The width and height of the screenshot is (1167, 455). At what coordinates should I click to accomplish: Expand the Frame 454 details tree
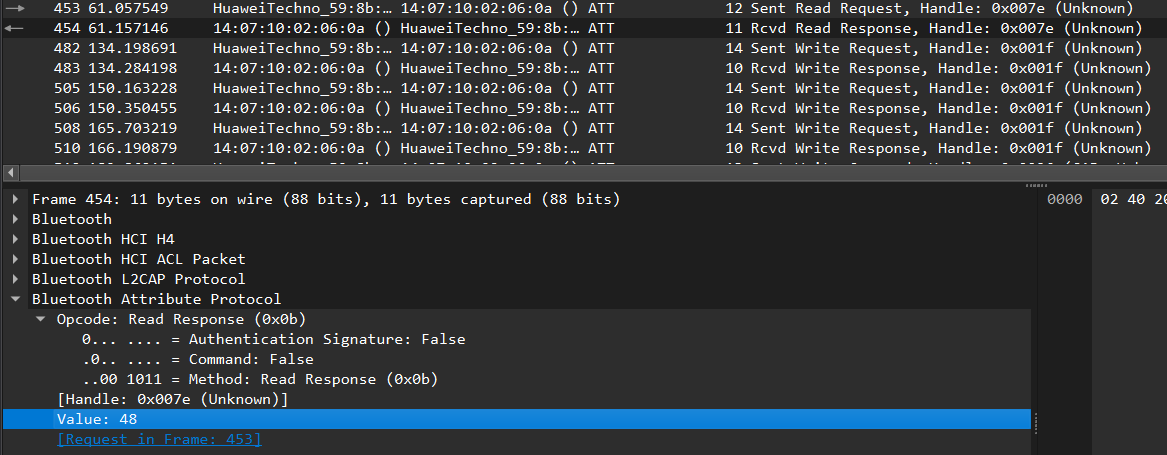pos(15,199)
